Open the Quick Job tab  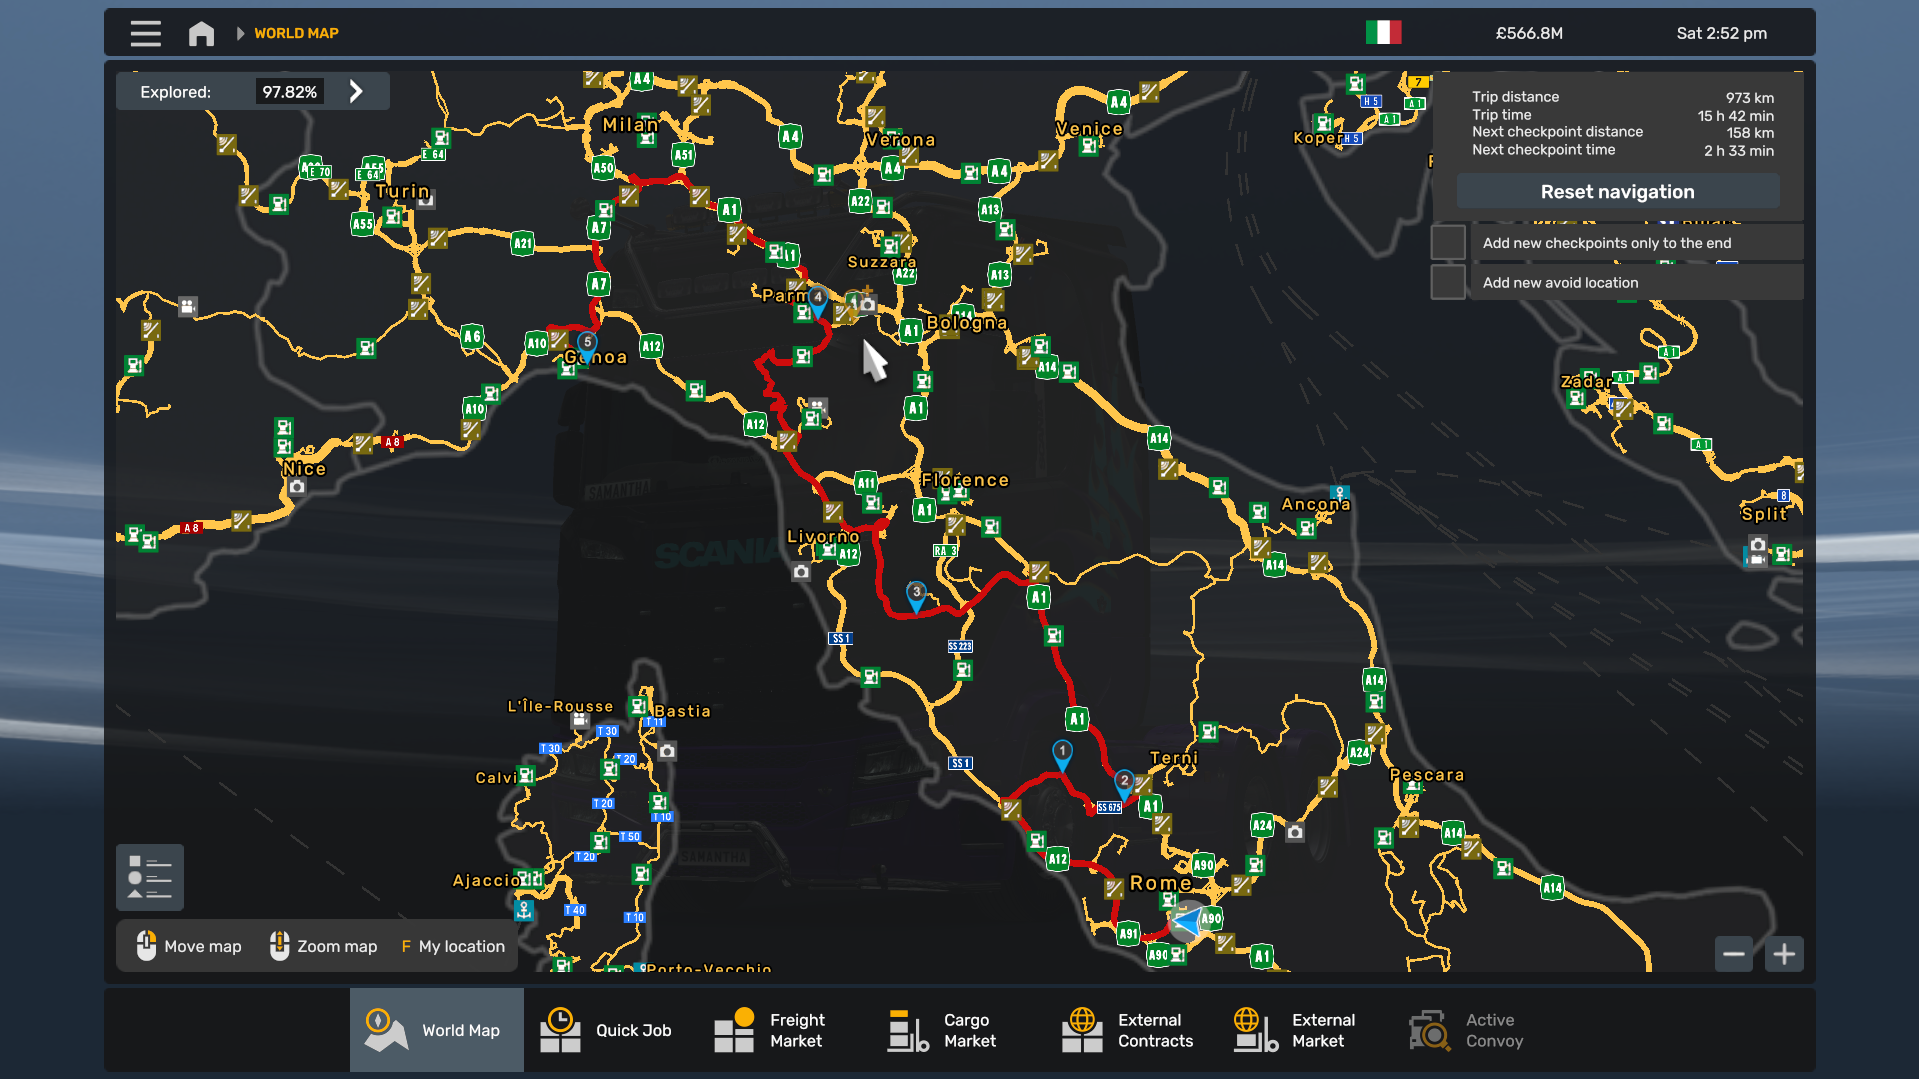tap(607, 1030)
